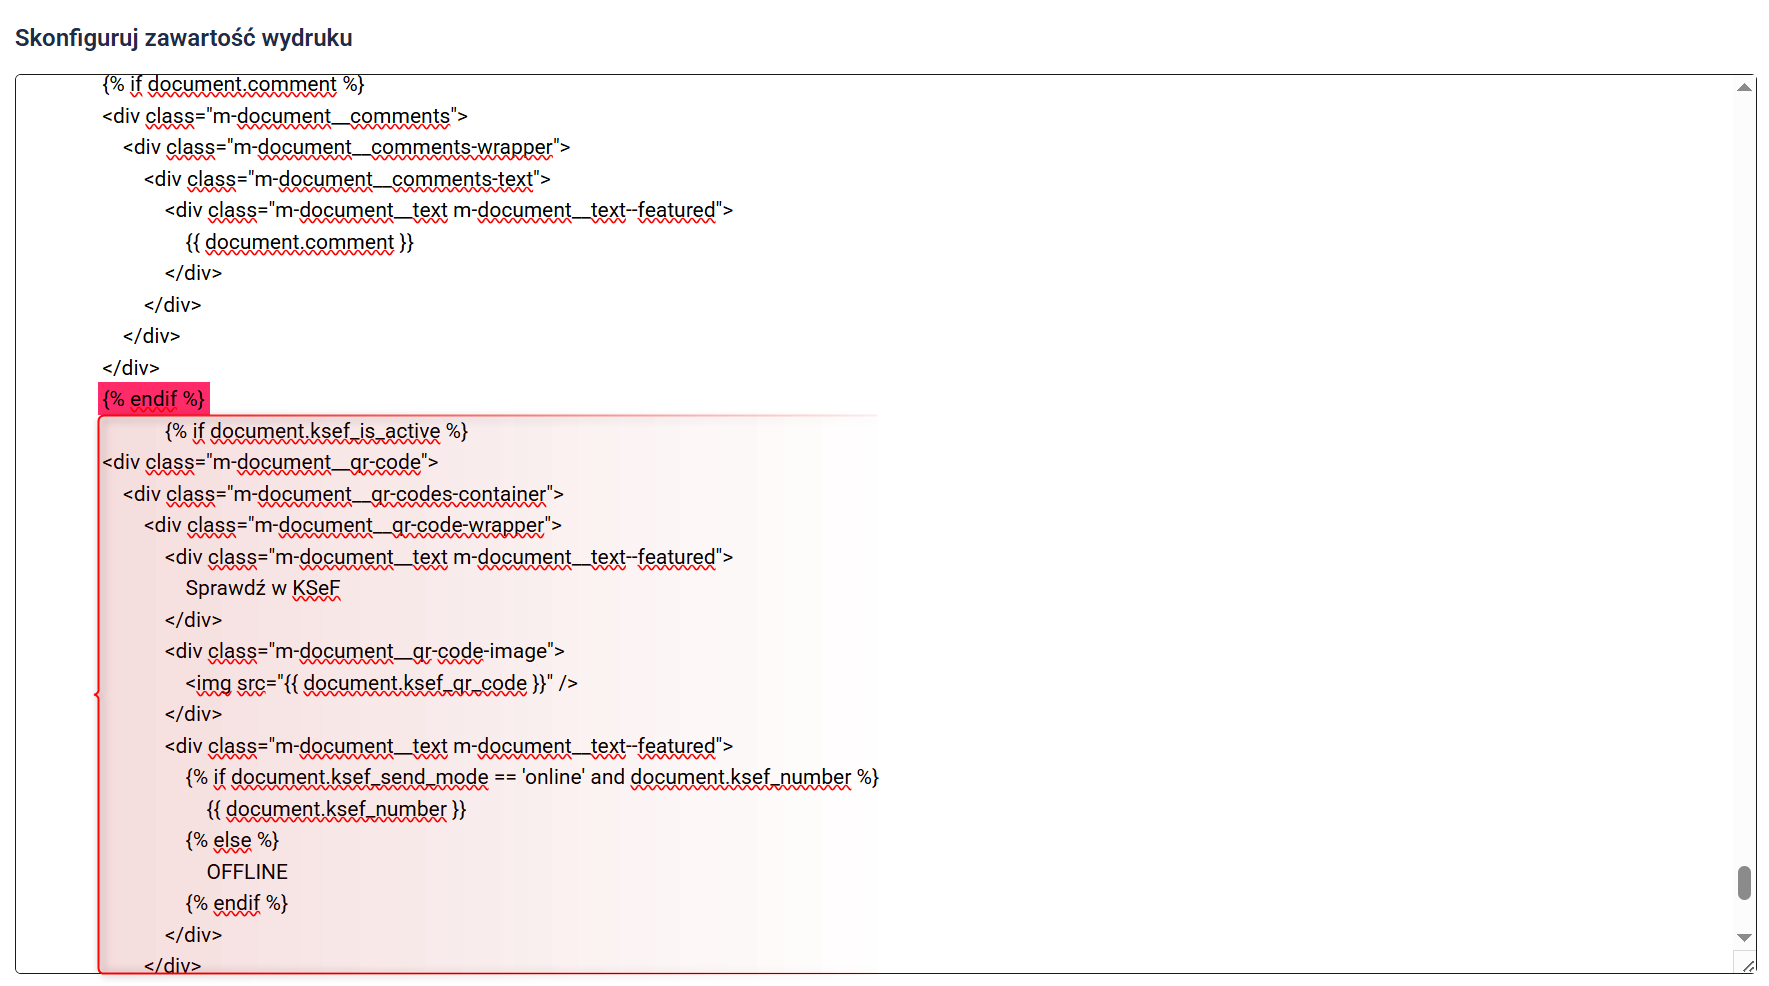Screen dimensions: 1769x986
Task: Click the m-document__qr-code-image div line
Action: point(364,651)
